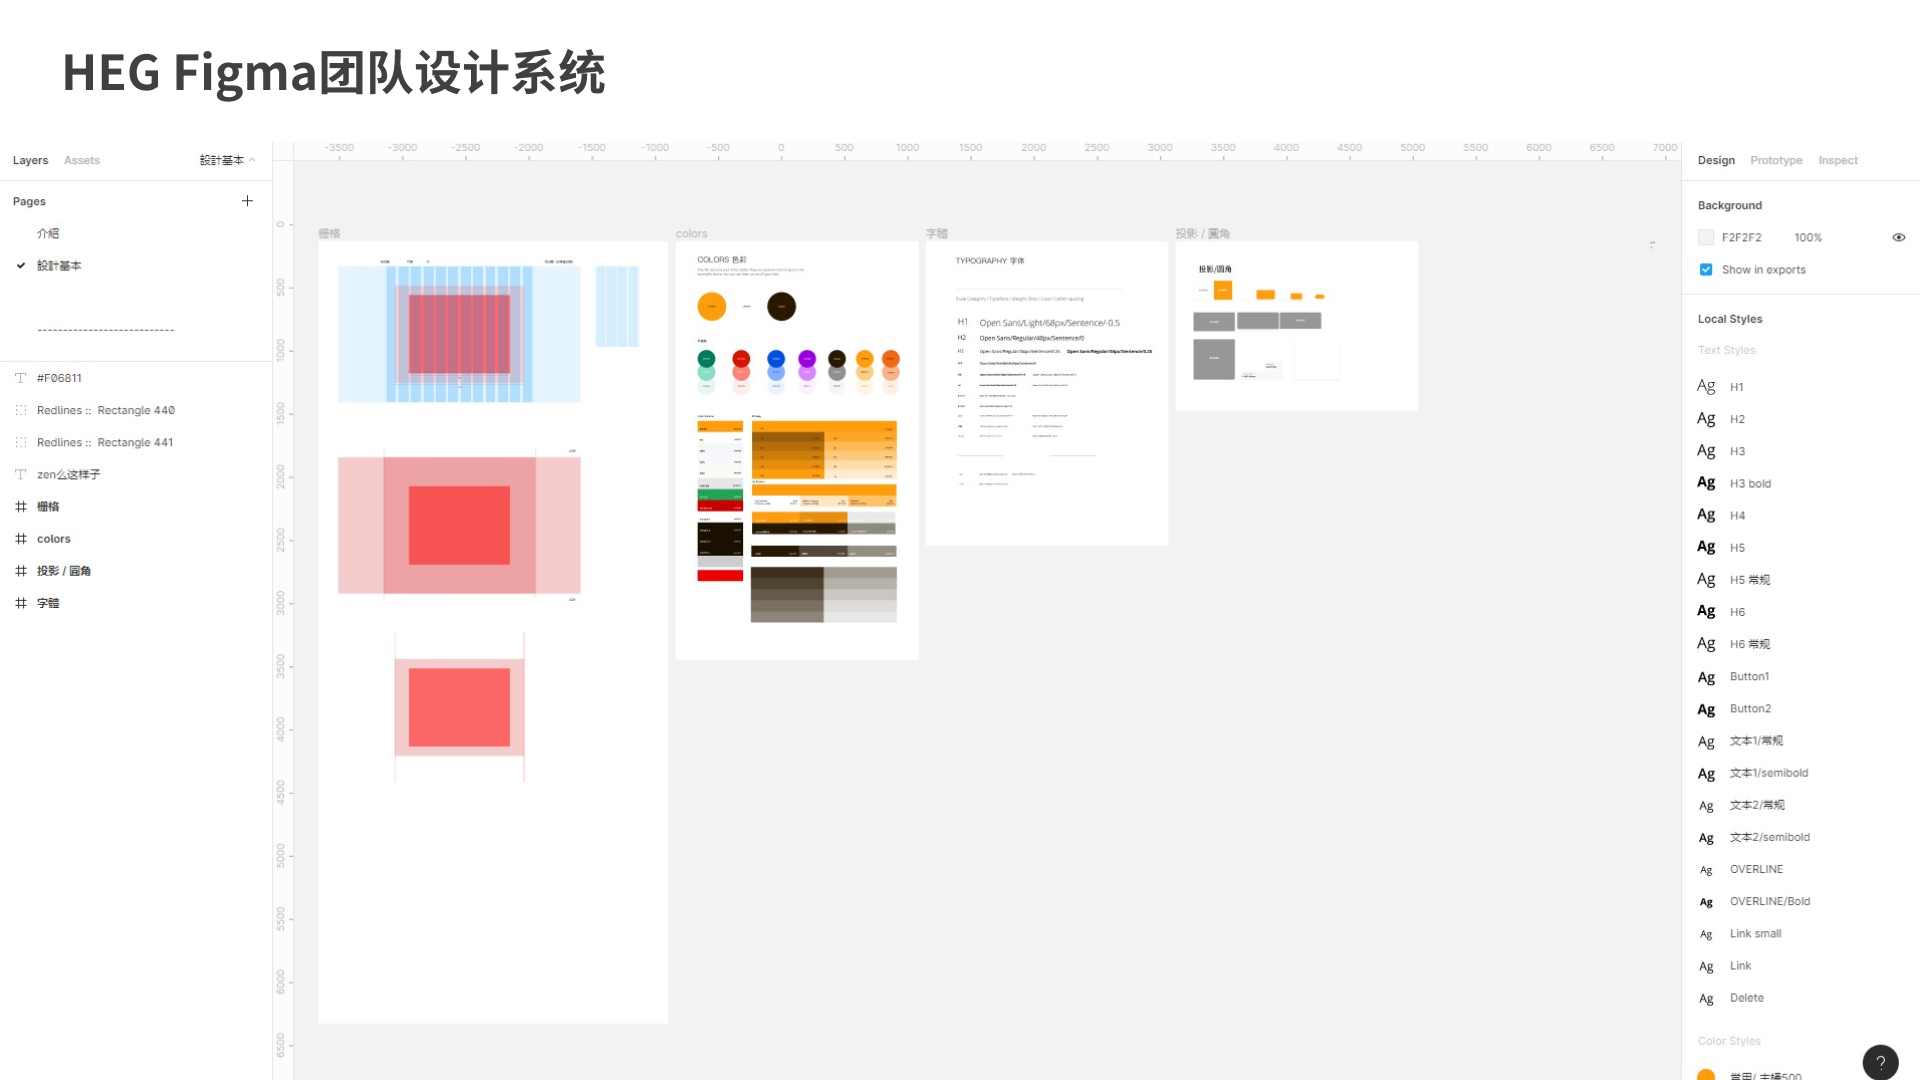Image resolution: width=1920 pixels, height=1080 pixels.
Task: Open the help question mark button
Action: click(1880, 1062)
